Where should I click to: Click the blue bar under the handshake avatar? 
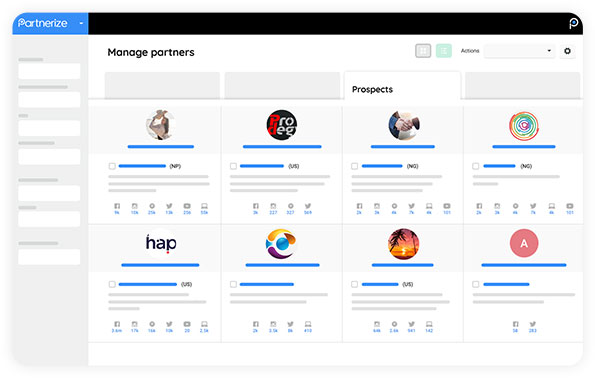pos(403,146)
